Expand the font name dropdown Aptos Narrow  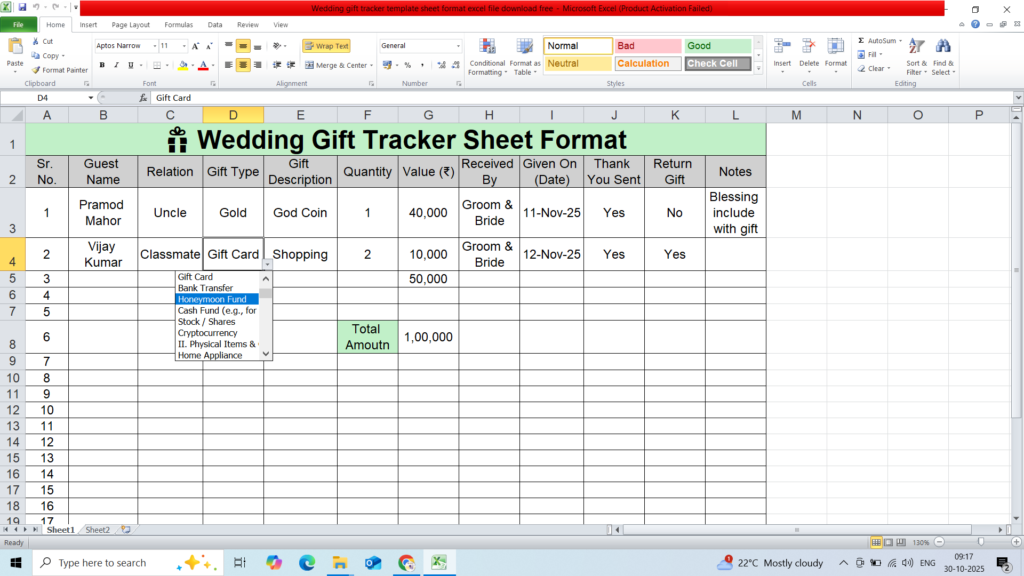(x=154, y=46)
